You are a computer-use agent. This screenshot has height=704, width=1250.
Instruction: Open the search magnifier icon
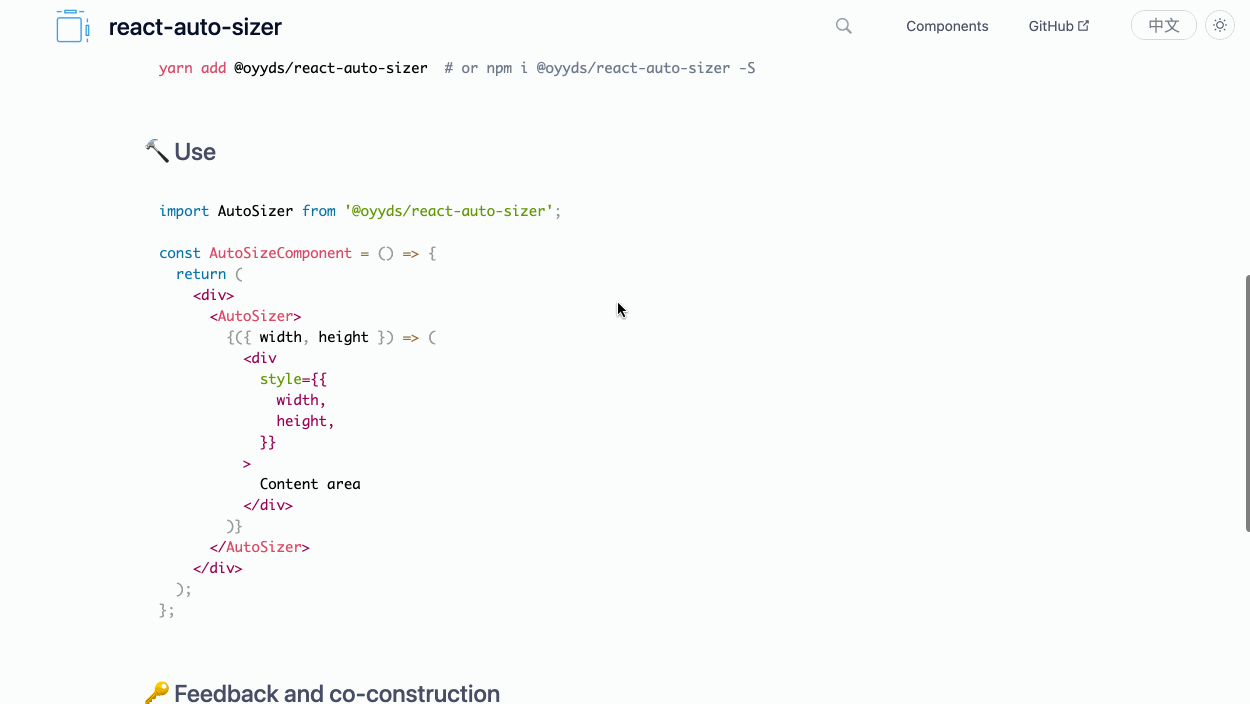[844, 26]
